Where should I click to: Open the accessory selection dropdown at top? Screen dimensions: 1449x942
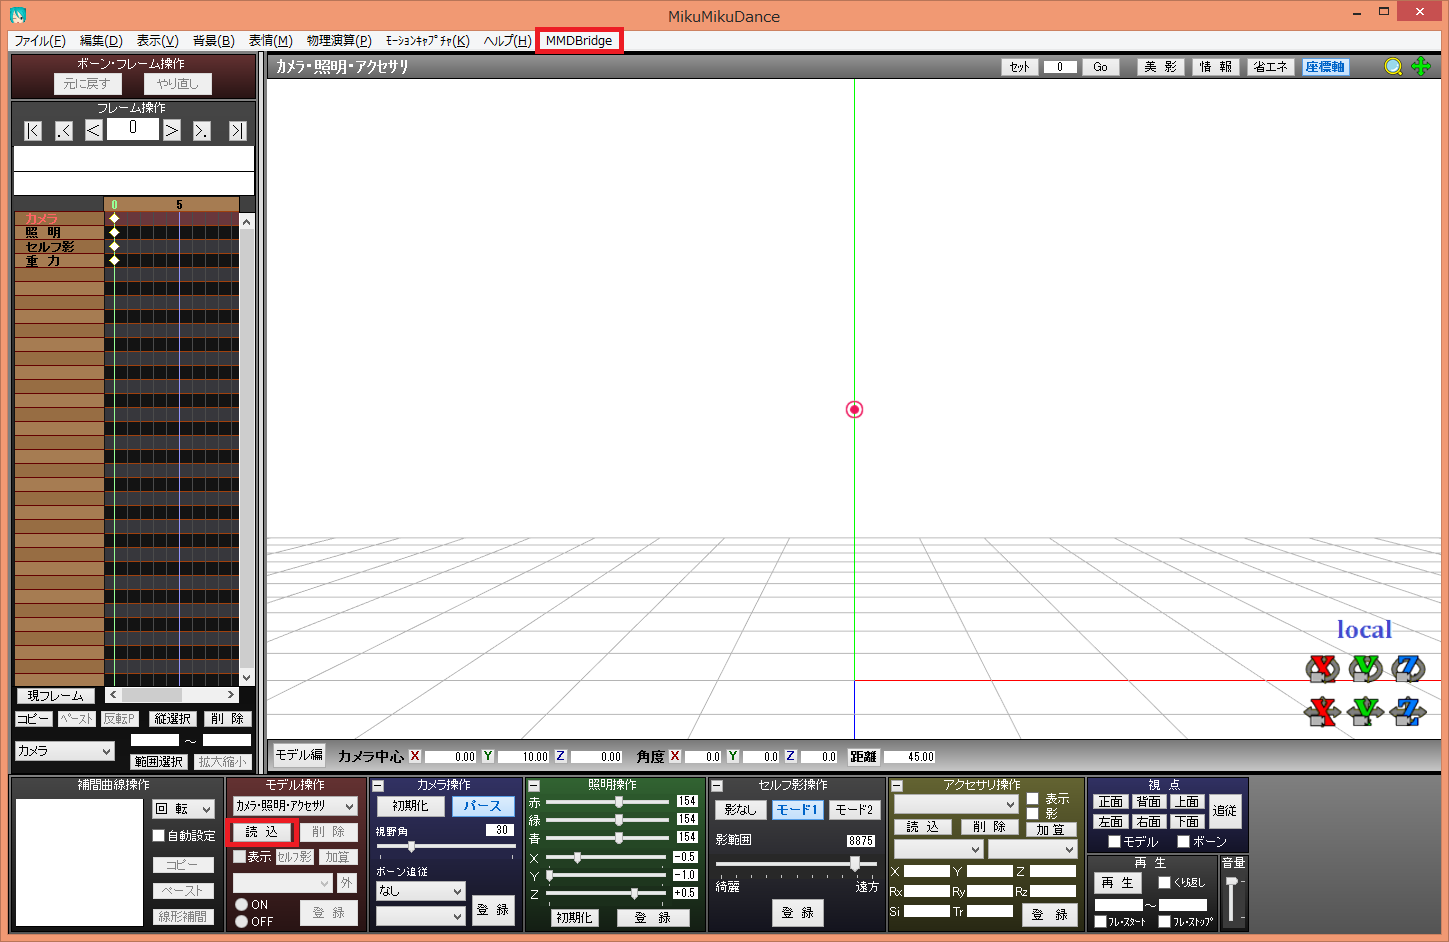(x=956, y=805)
